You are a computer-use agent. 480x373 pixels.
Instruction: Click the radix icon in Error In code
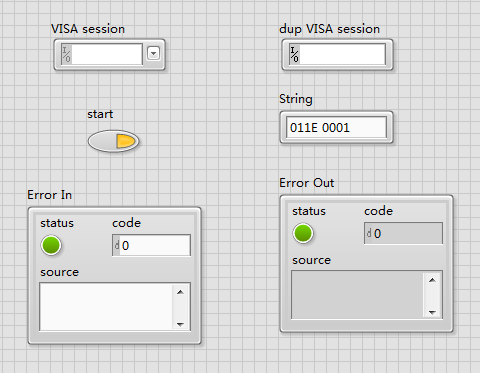[x=116, y=245]
